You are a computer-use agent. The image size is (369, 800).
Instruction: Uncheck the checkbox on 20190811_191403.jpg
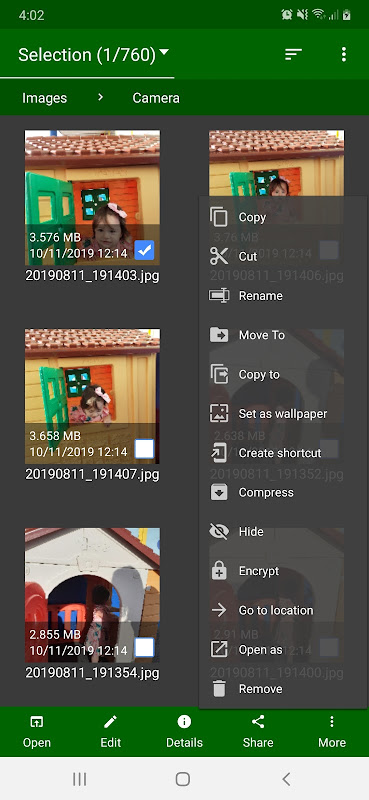[144, 251]
